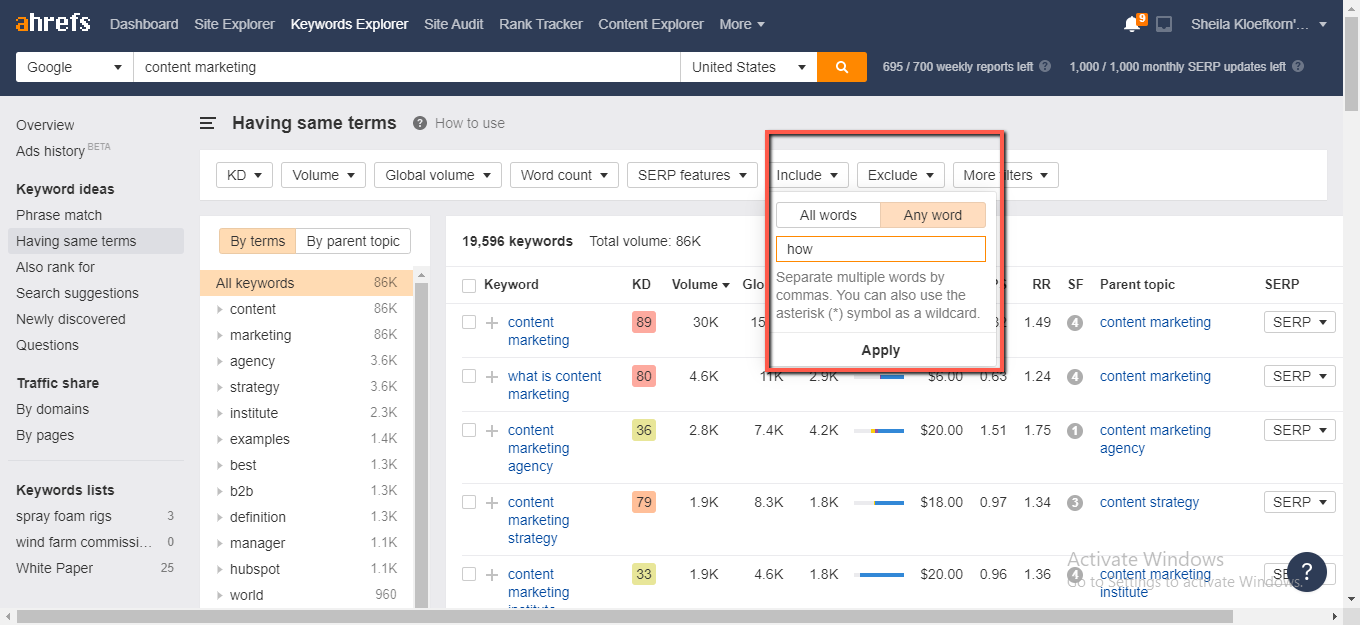Viewport: 1360px width, 625px height.
Task: Click help icon next to weekly reports left
Action: coord(1045,67)
